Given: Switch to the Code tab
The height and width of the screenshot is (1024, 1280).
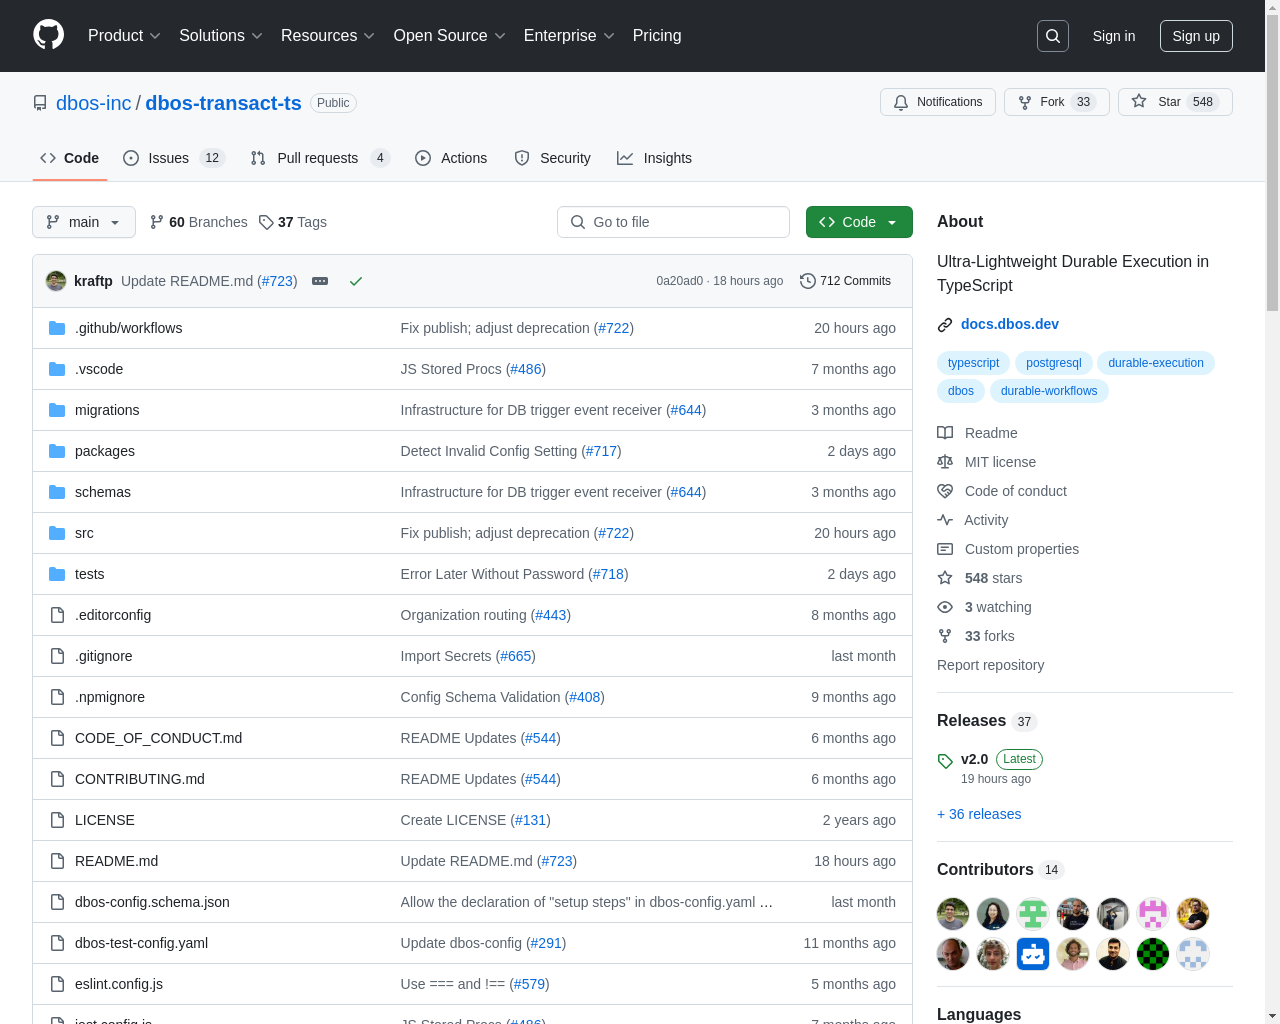Looking at the screenshot, I should (x=70, y=158).
